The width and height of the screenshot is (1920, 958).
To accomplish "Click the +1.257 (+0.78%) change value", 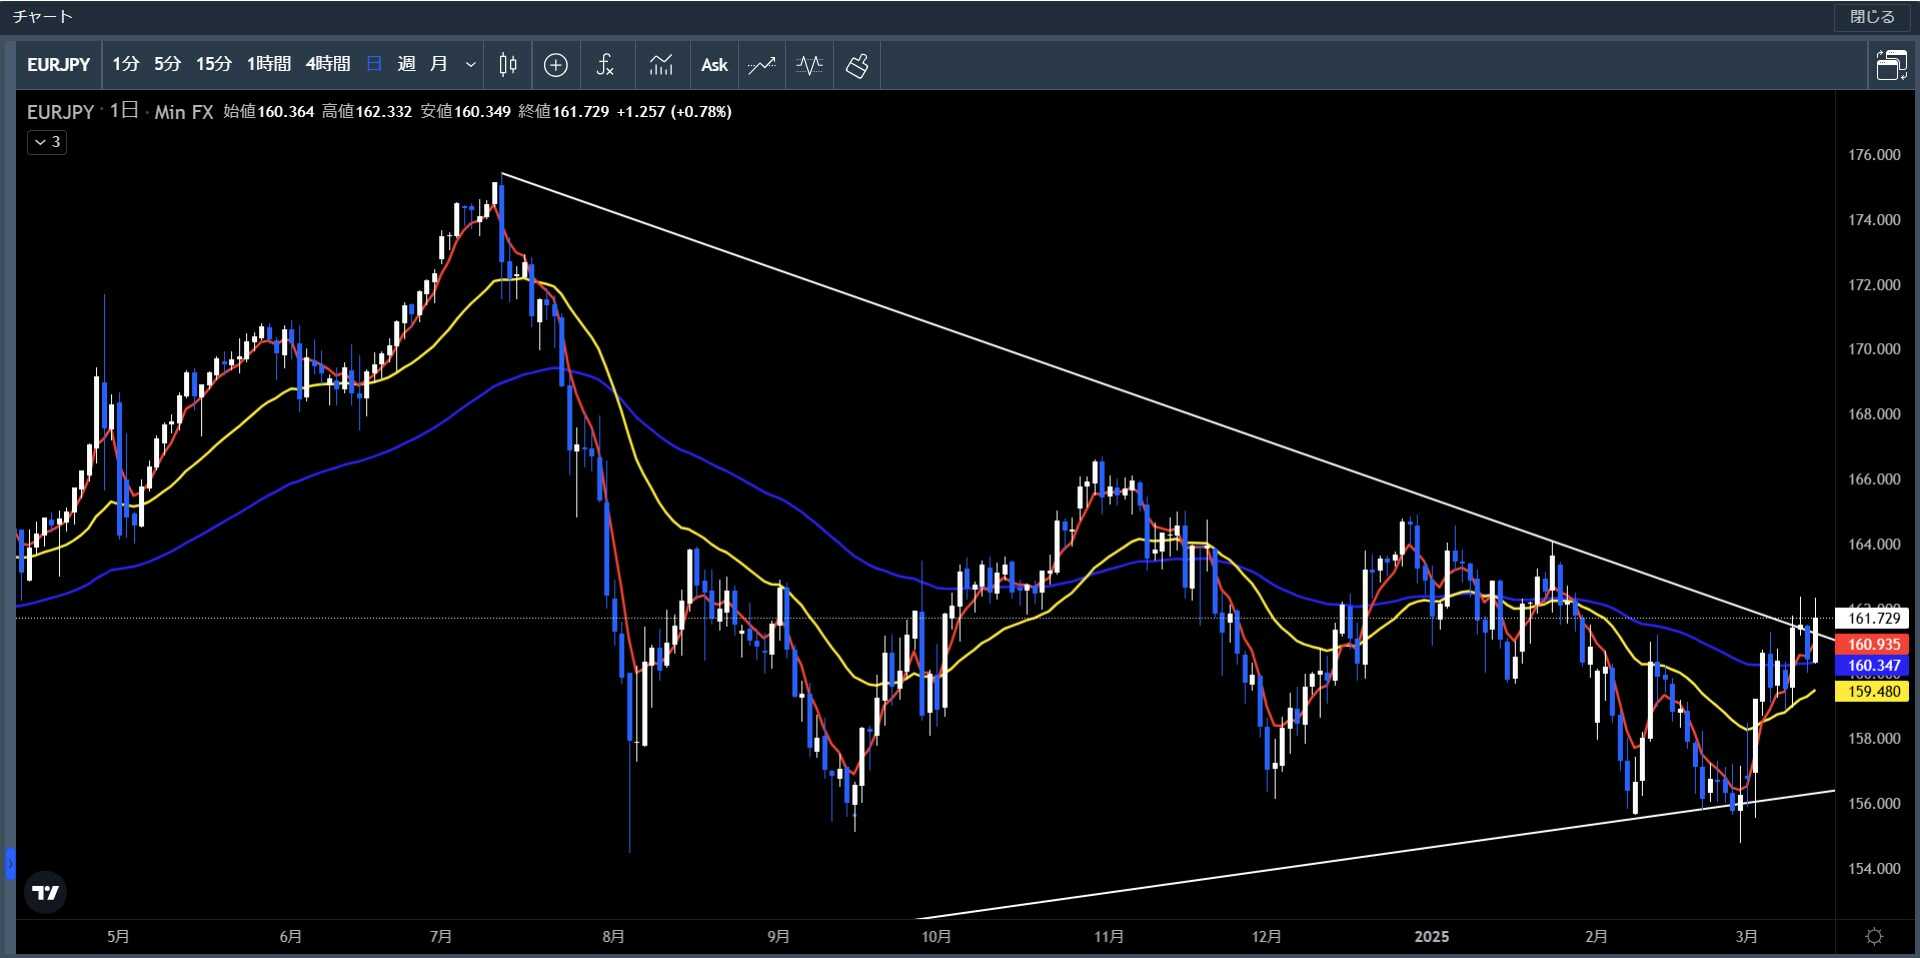I will pos(674,112).
